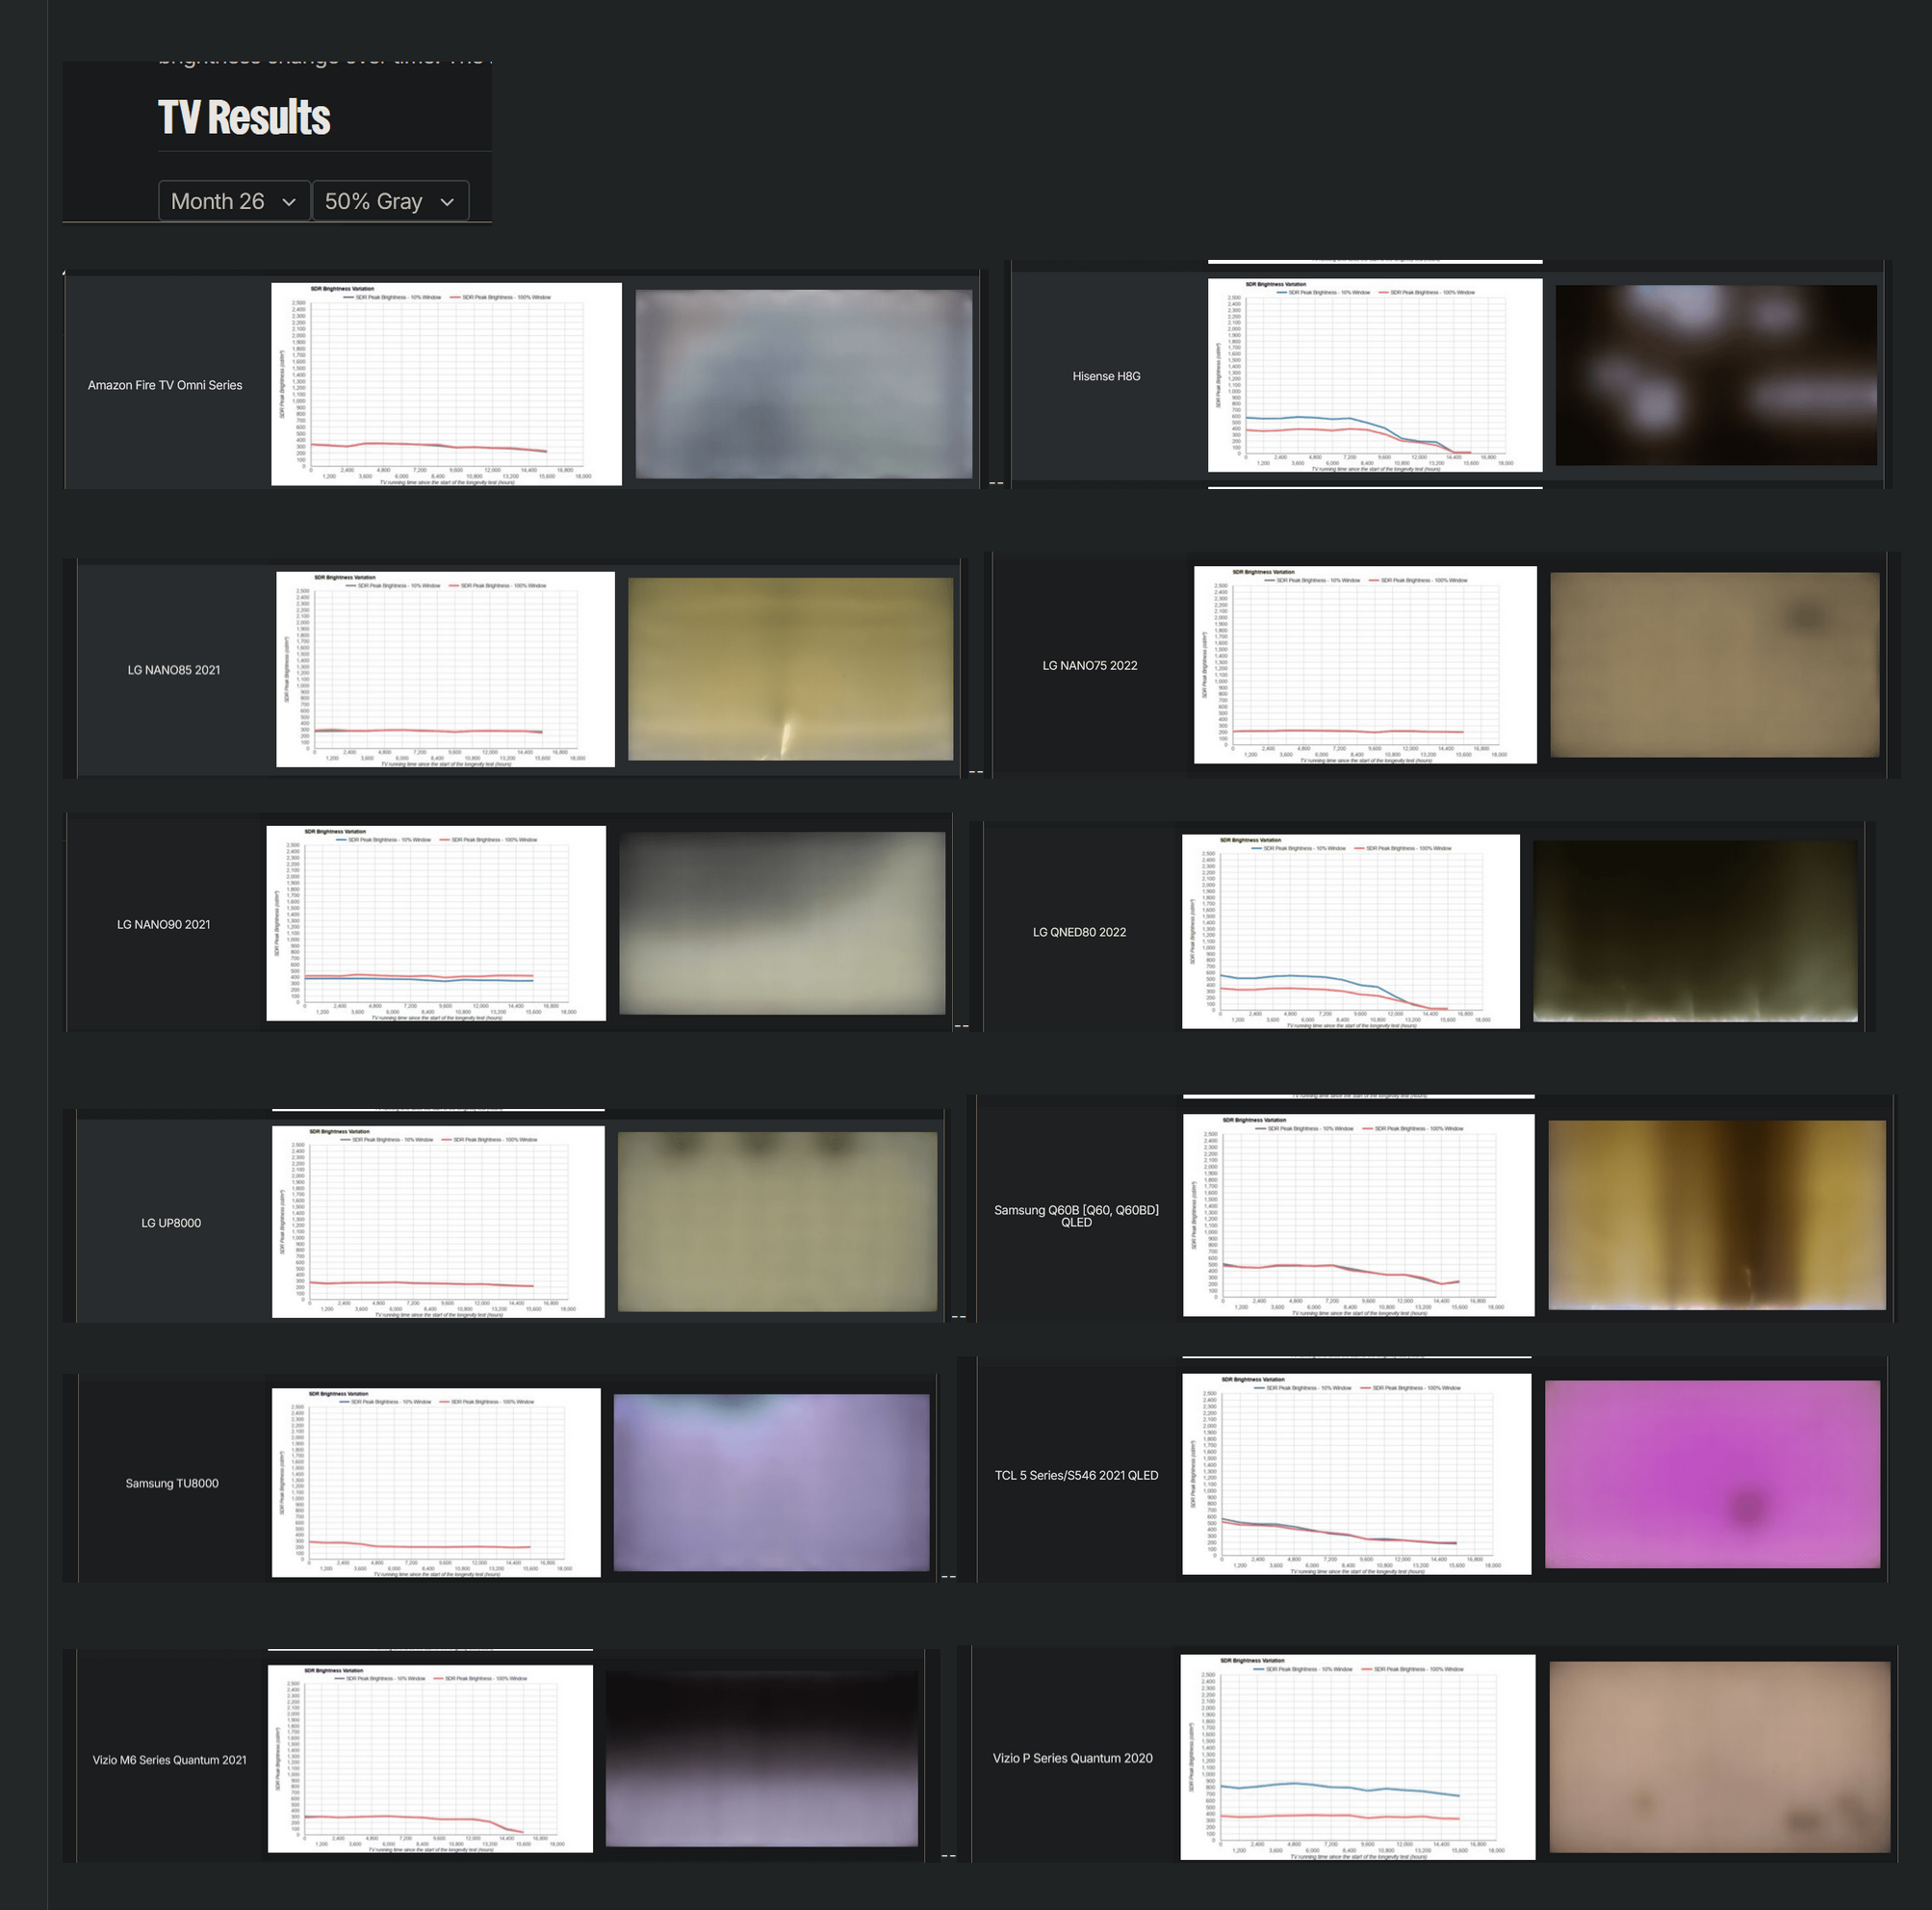Expand the Month selector chevron
The height and width of the screenshot is (1910, 1932).
pyautogui.click(x=290, y=201)
